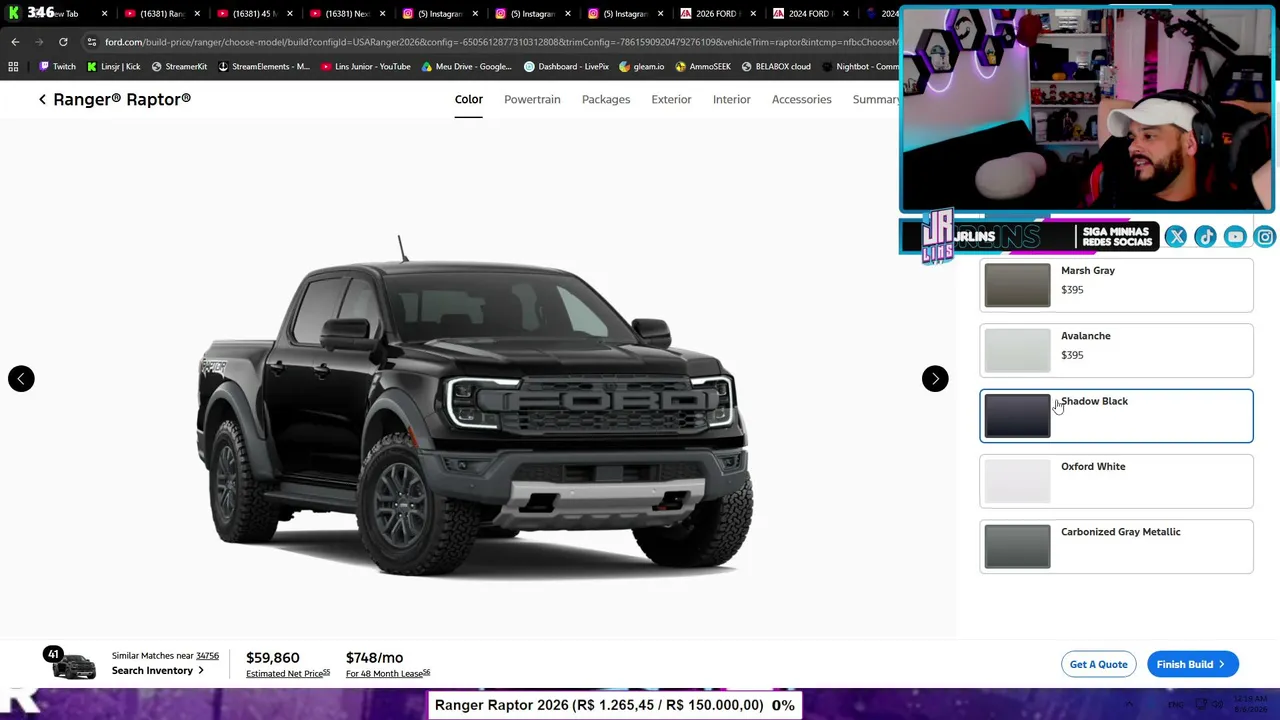
Task: Open the apps grid in bookmarks bar
Action: pos(13,67)
